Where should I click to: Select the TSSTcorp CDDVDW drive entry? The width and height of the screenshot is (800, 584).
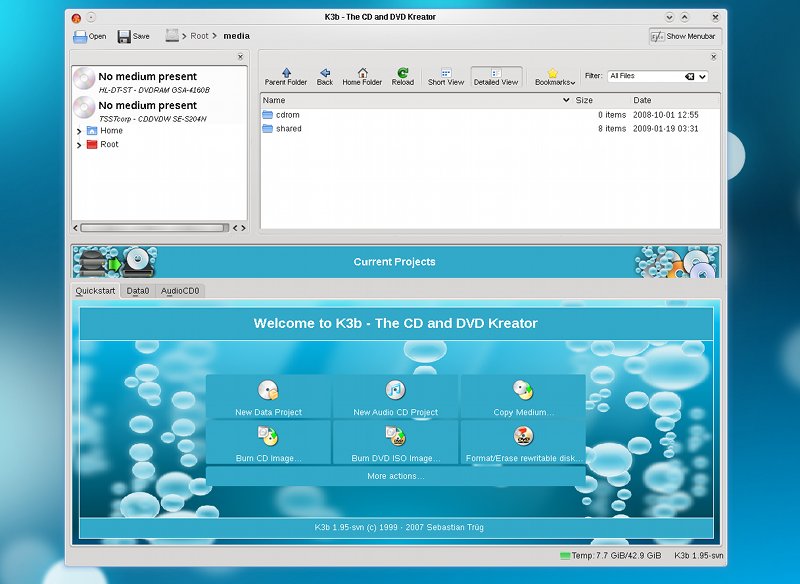pos(160,110)
